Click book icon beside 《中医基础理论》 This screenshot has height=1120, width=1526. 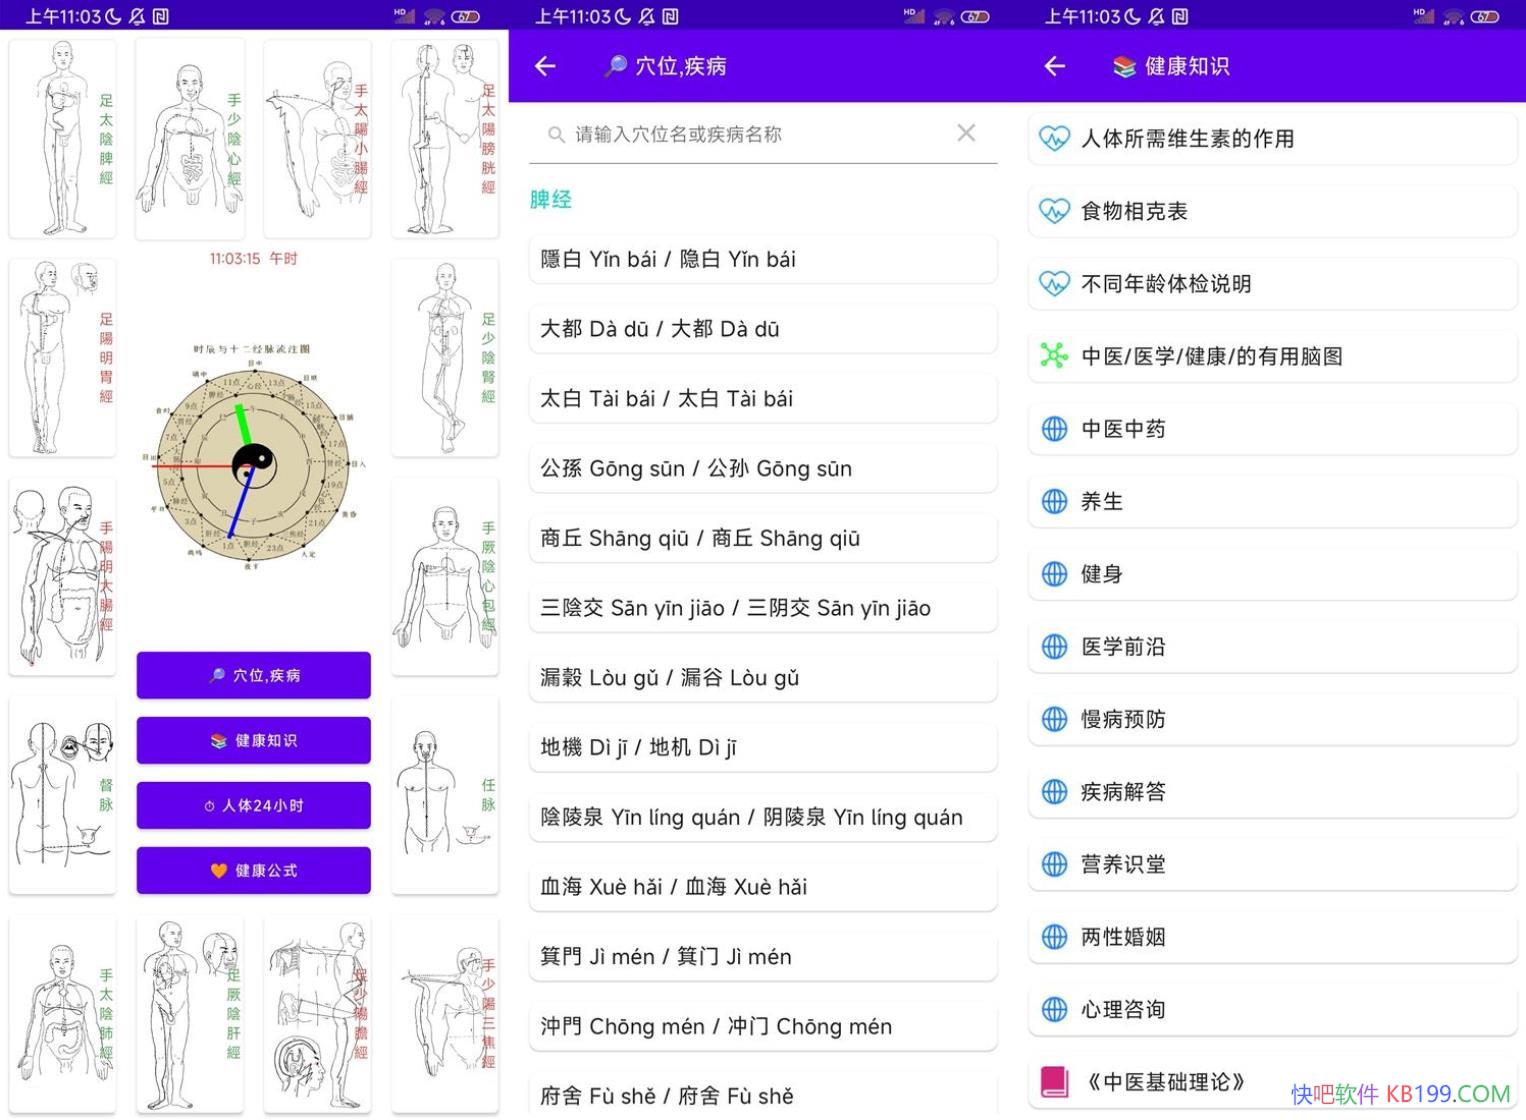pyautogui.click(x=1054, y=1081)
